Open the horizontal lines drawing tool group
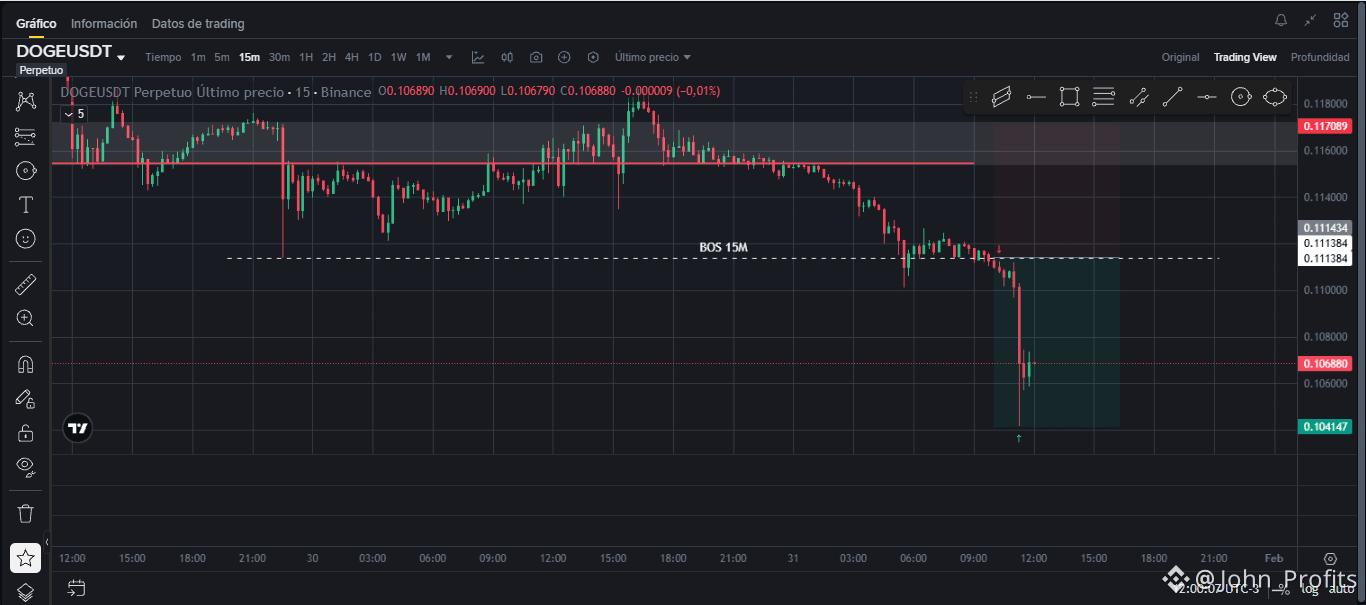This screenshot has height=605, width=1366. (x=26, y=136)
